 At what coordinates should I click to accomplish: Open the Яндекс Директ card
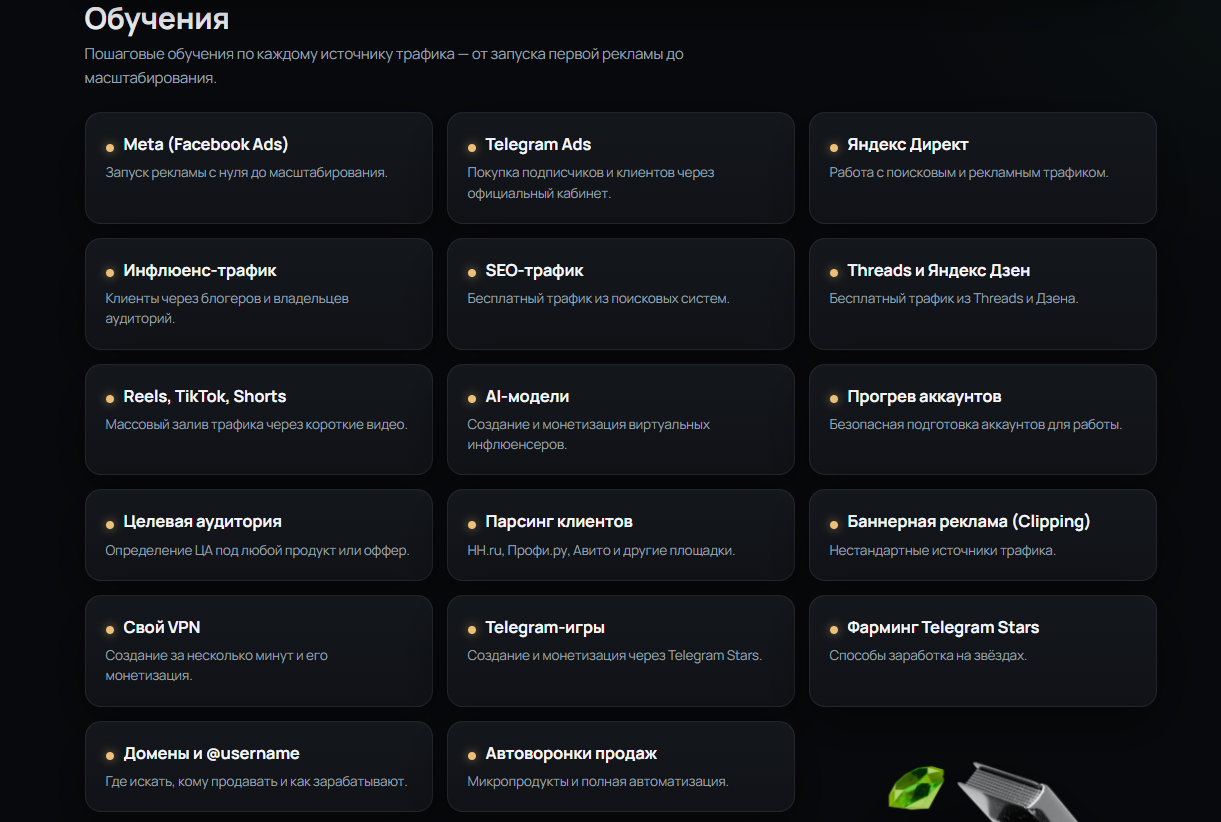coord(983,168)
